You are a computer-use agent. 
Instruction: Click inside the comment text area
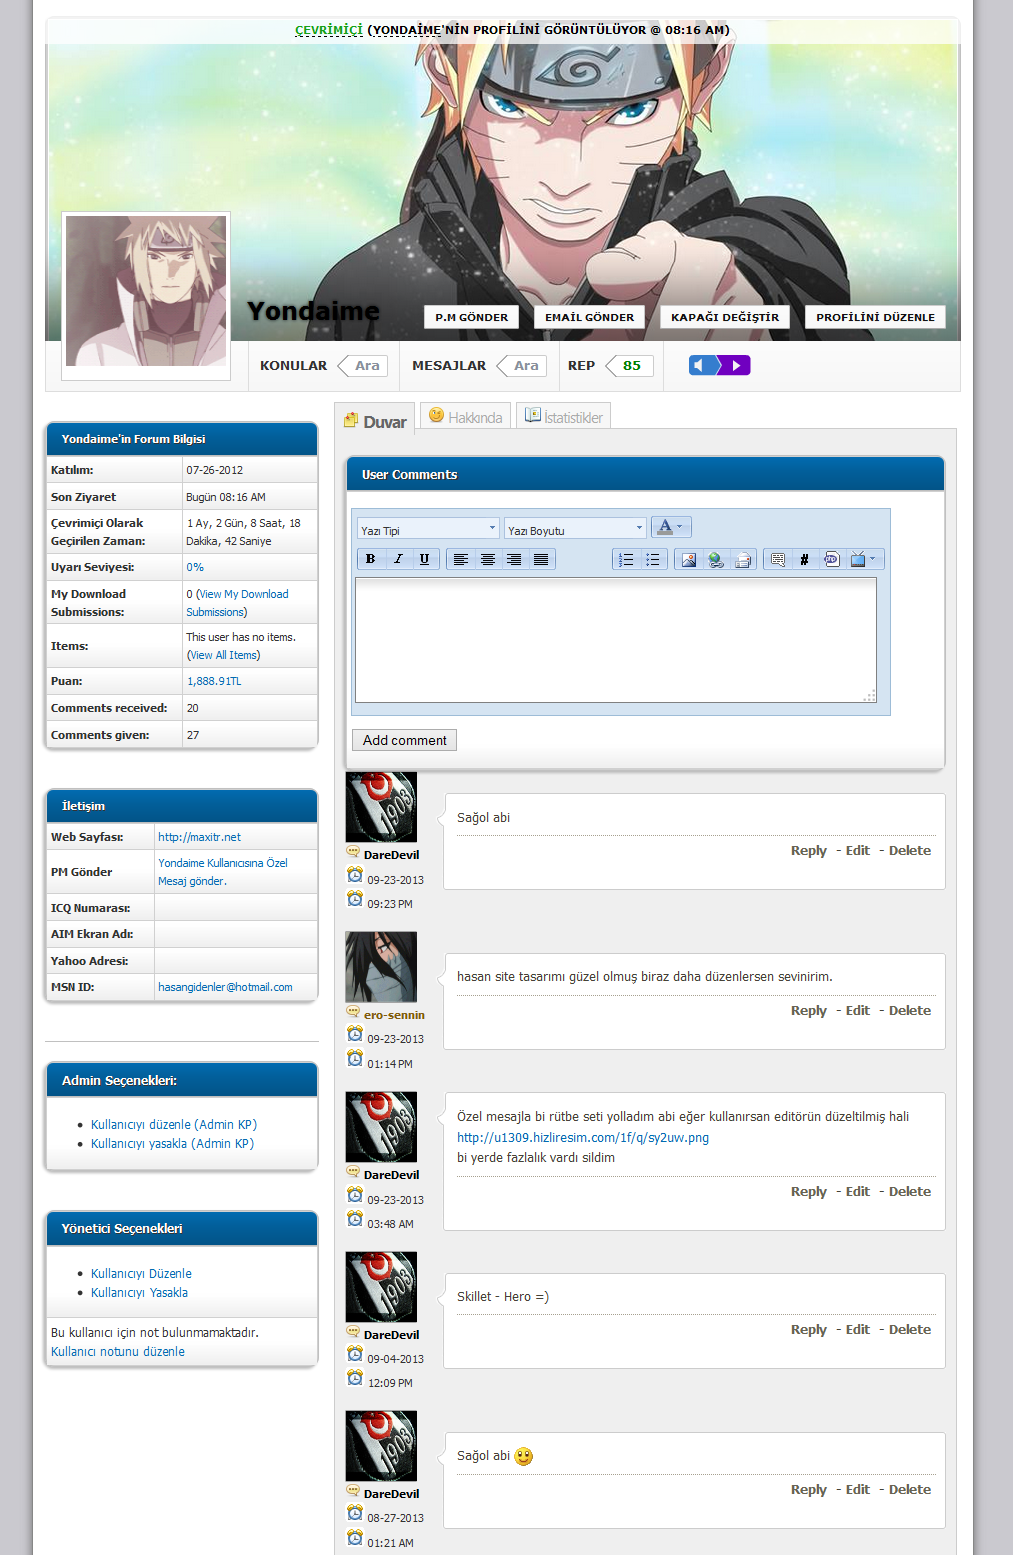click(x=616, y=640)
